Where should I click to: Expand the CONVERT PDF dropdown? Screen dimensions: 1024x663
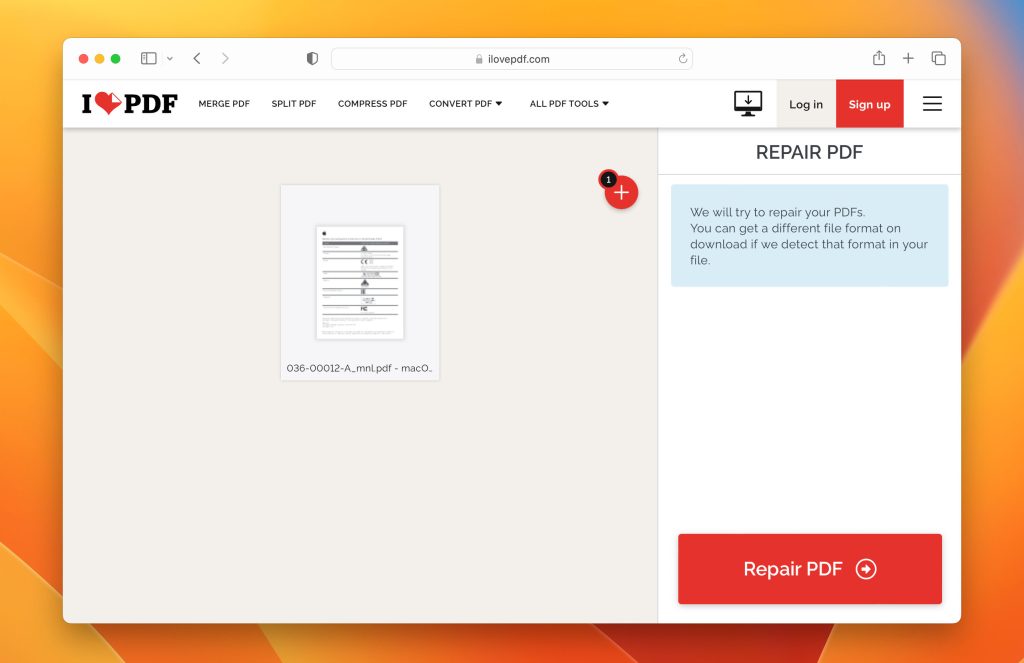[466, 103]
